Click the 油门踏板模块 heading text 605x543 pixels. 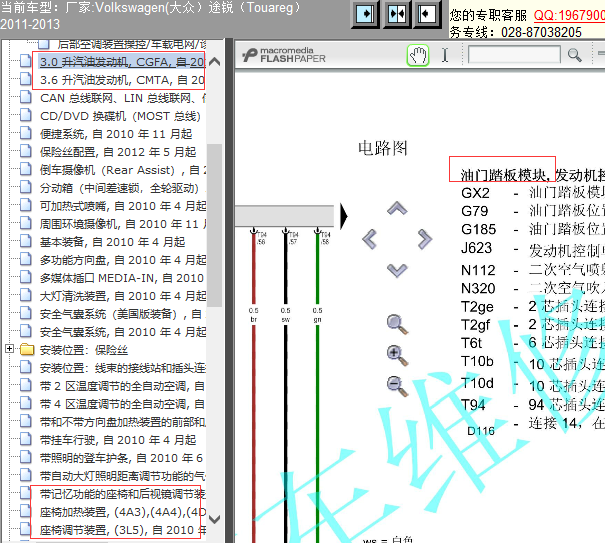click(504, 175)
